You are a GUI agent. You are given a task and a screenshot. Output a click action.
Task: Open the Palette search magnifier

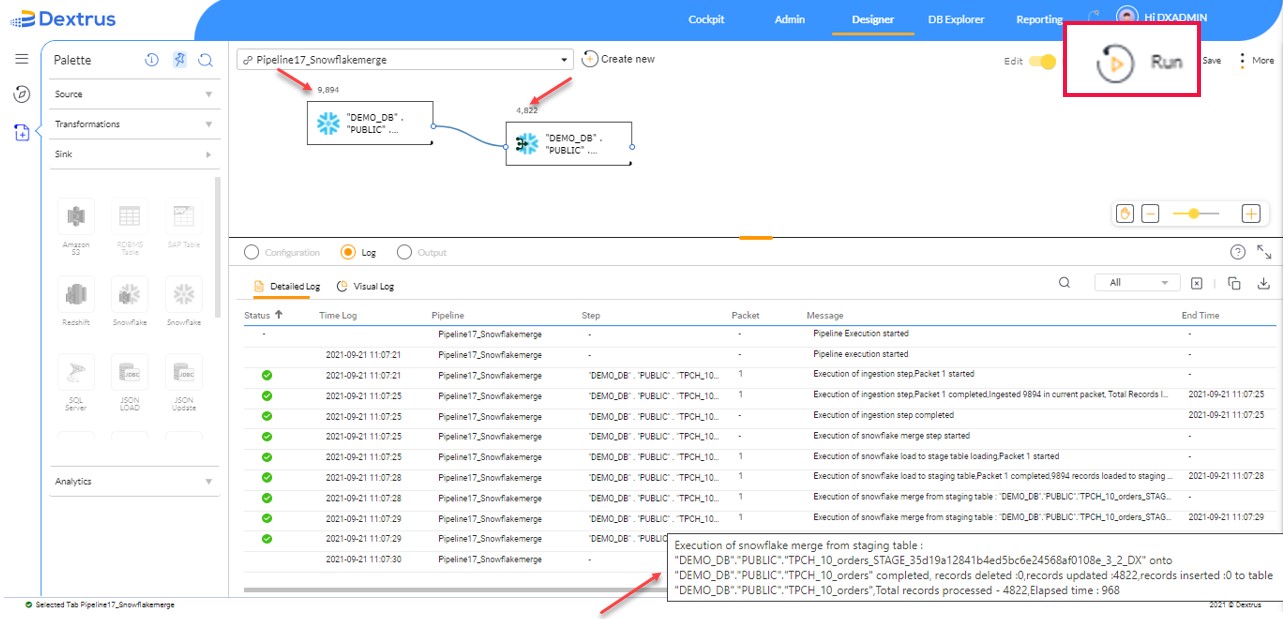pyautogui.click(x=206, y=60)
